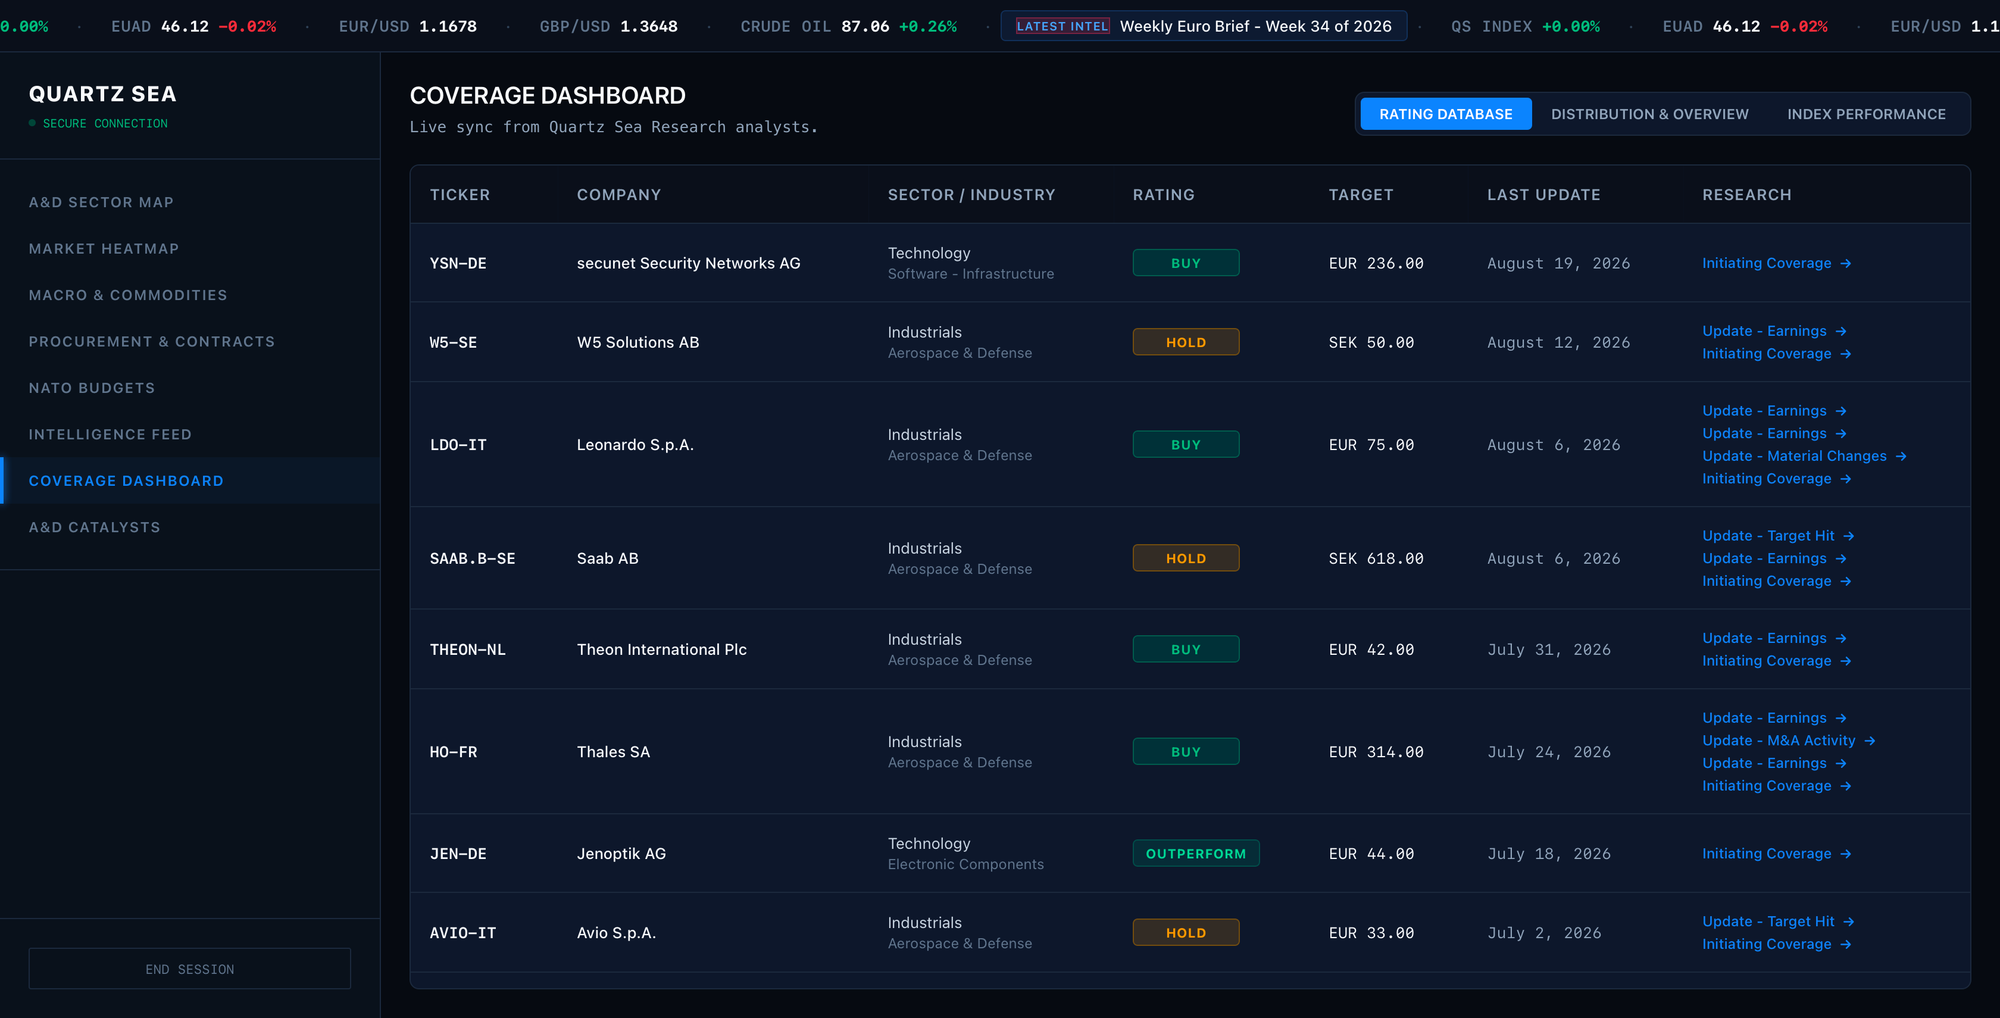Open Theon Update - Earnings report
Screen dimensions: 2000x1018
click(x=1774, y=638)
